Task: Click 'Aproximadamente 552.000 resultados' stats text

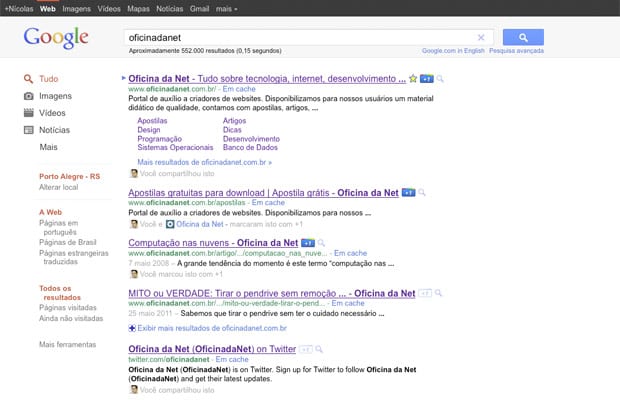Action: pos(205,51)
